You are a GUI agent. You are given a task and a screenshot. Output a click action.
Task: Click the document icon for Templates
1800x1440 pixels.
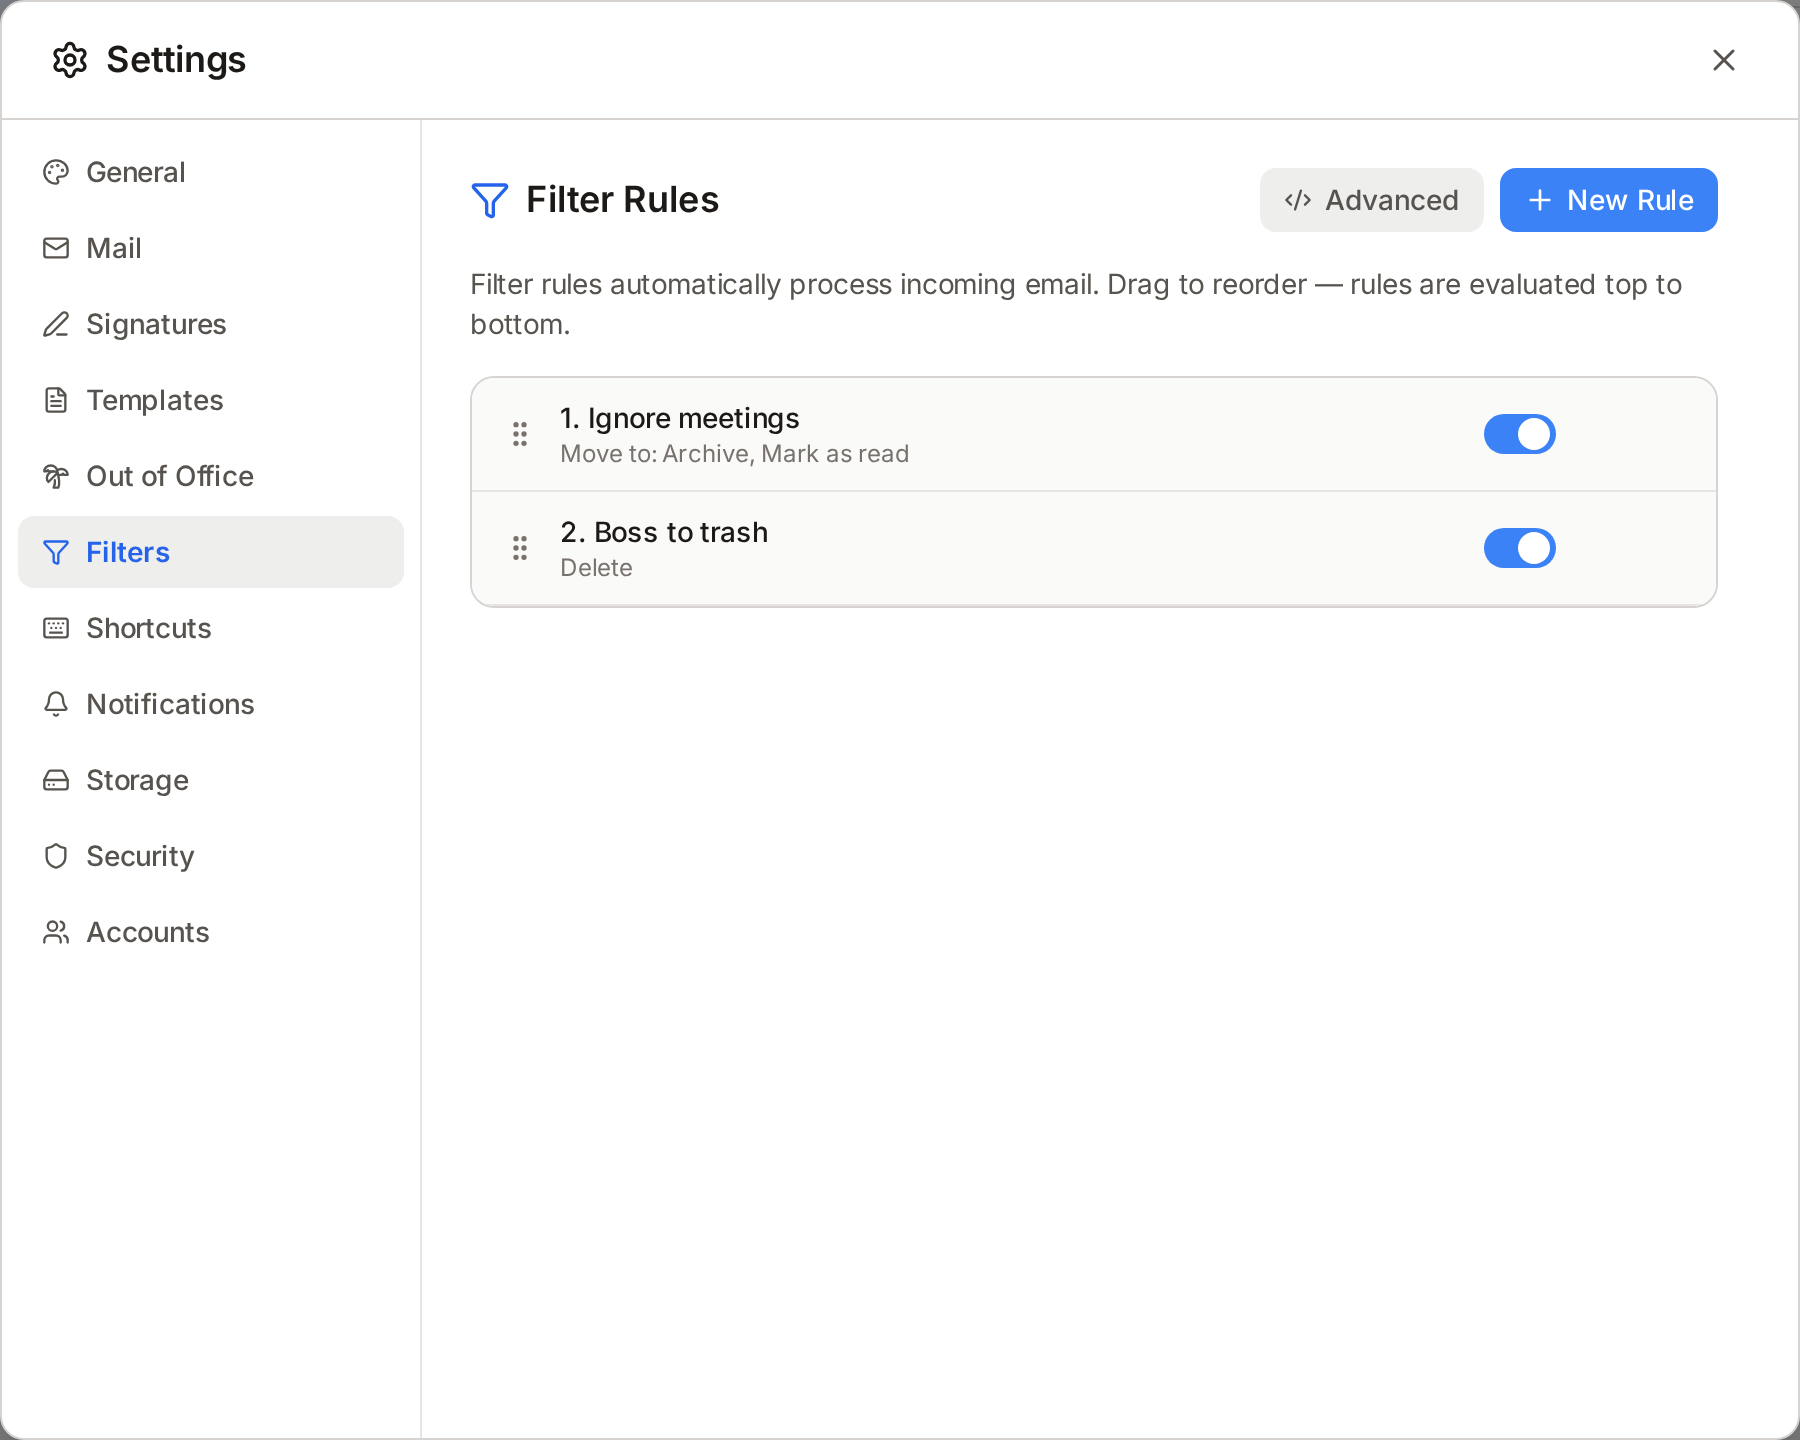56,400
